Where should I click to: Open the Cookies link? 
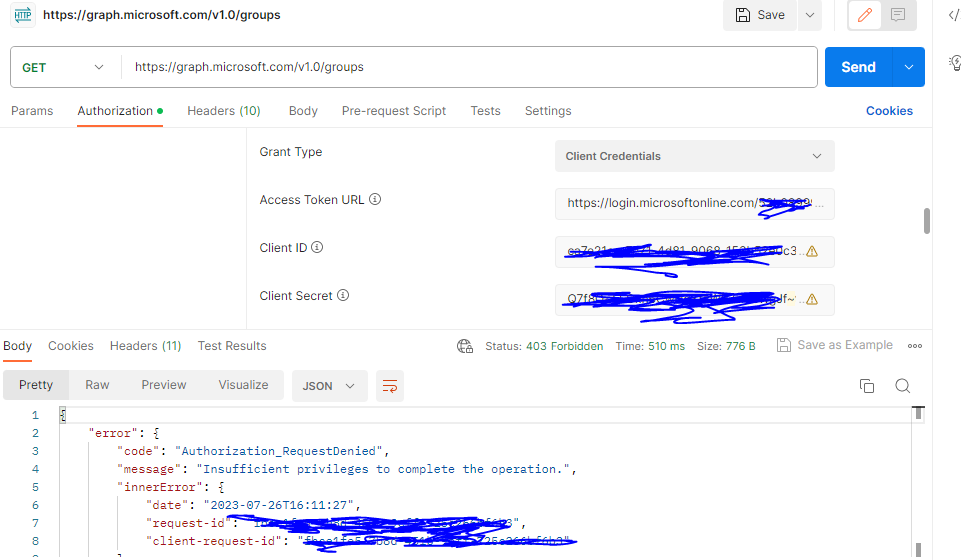point(889,111)
